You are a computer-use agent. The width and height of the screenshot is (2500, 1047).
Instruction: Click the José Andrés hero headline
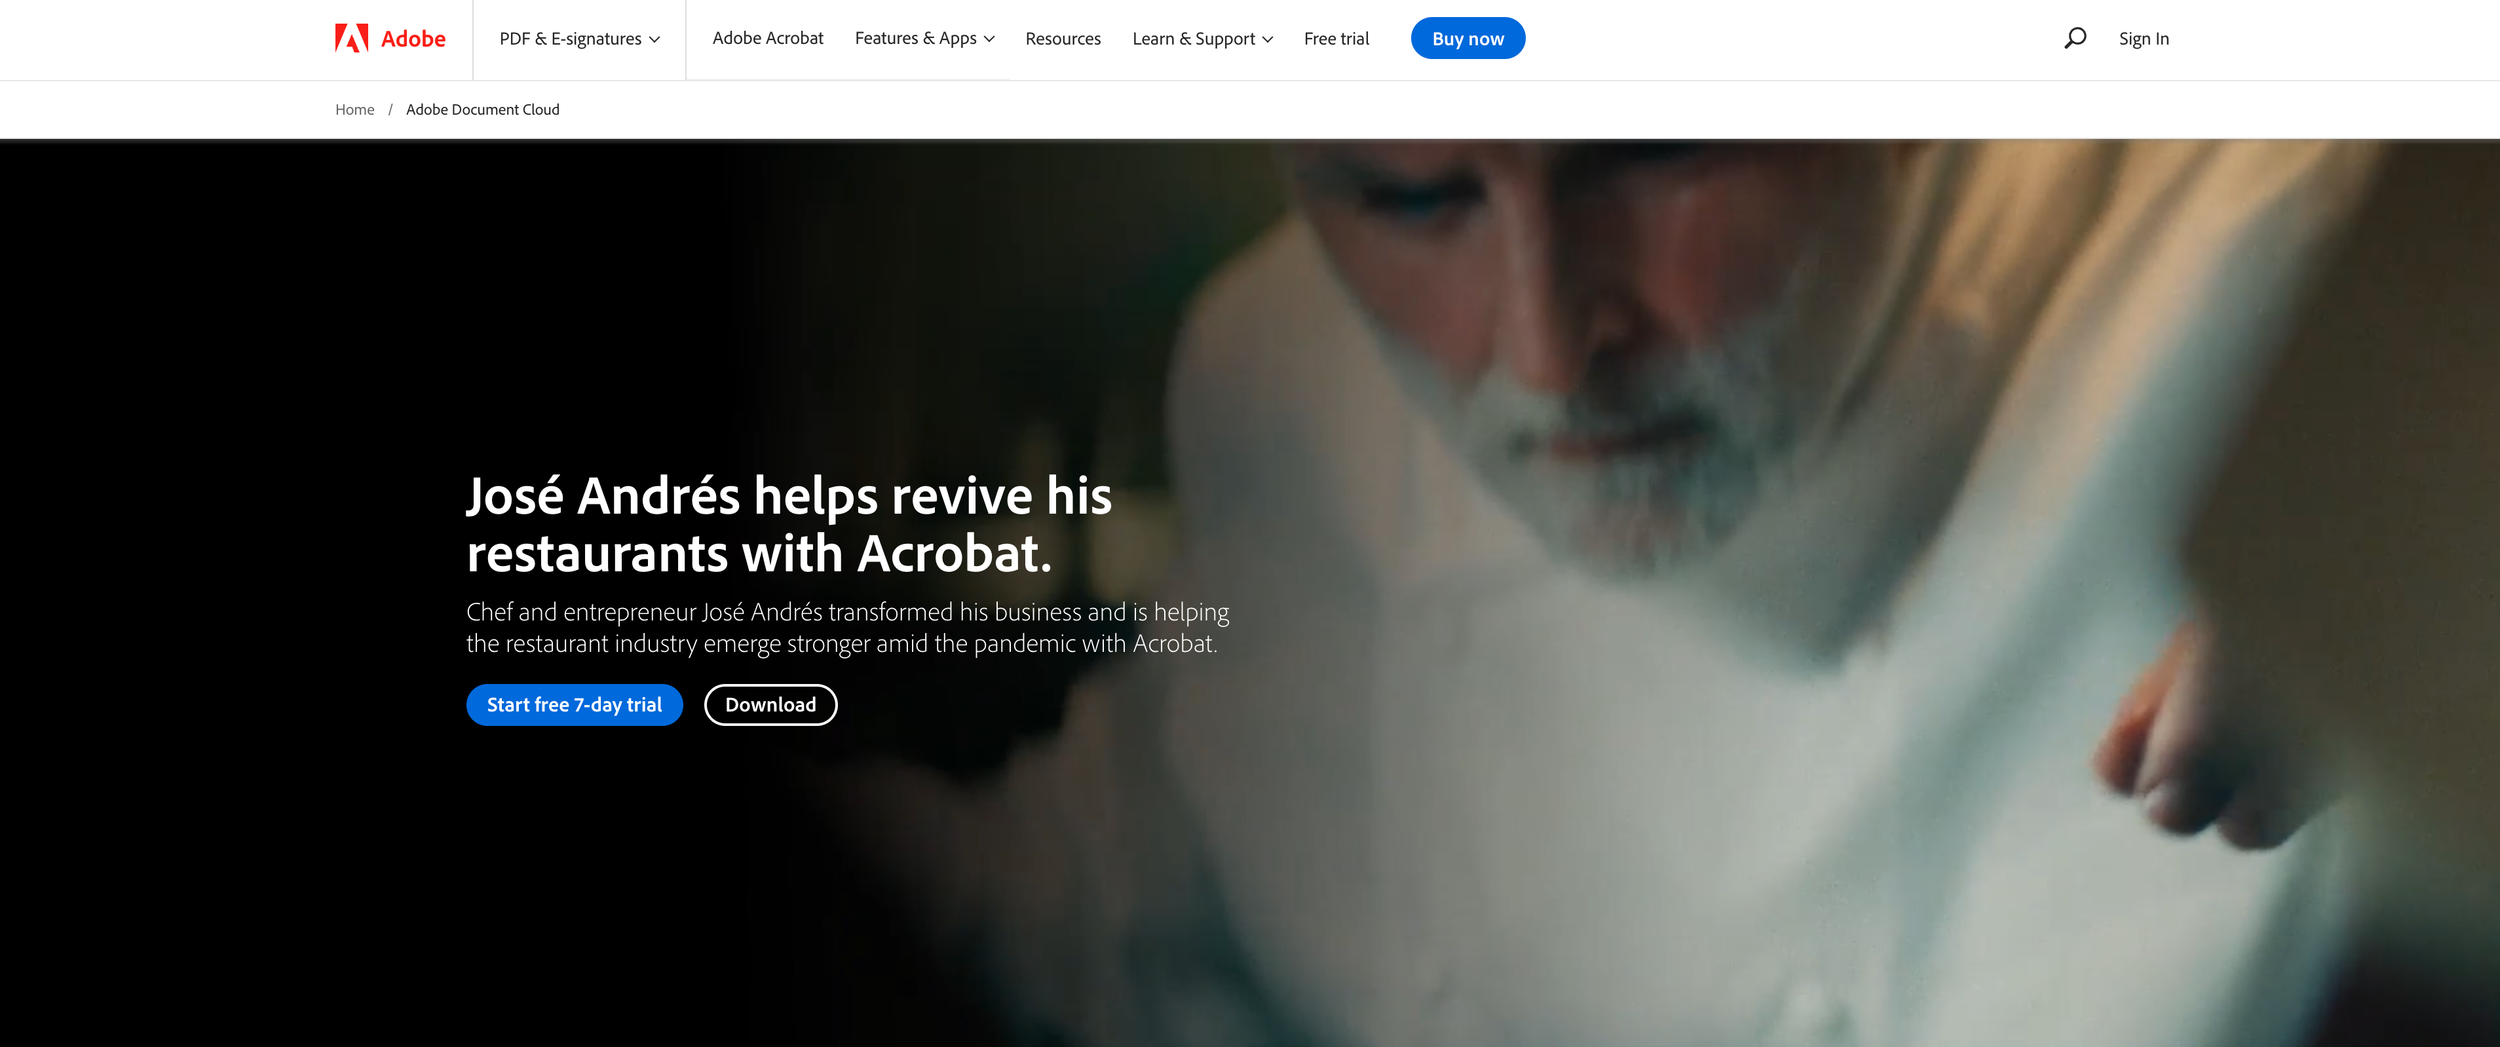[x=789, y=525]
